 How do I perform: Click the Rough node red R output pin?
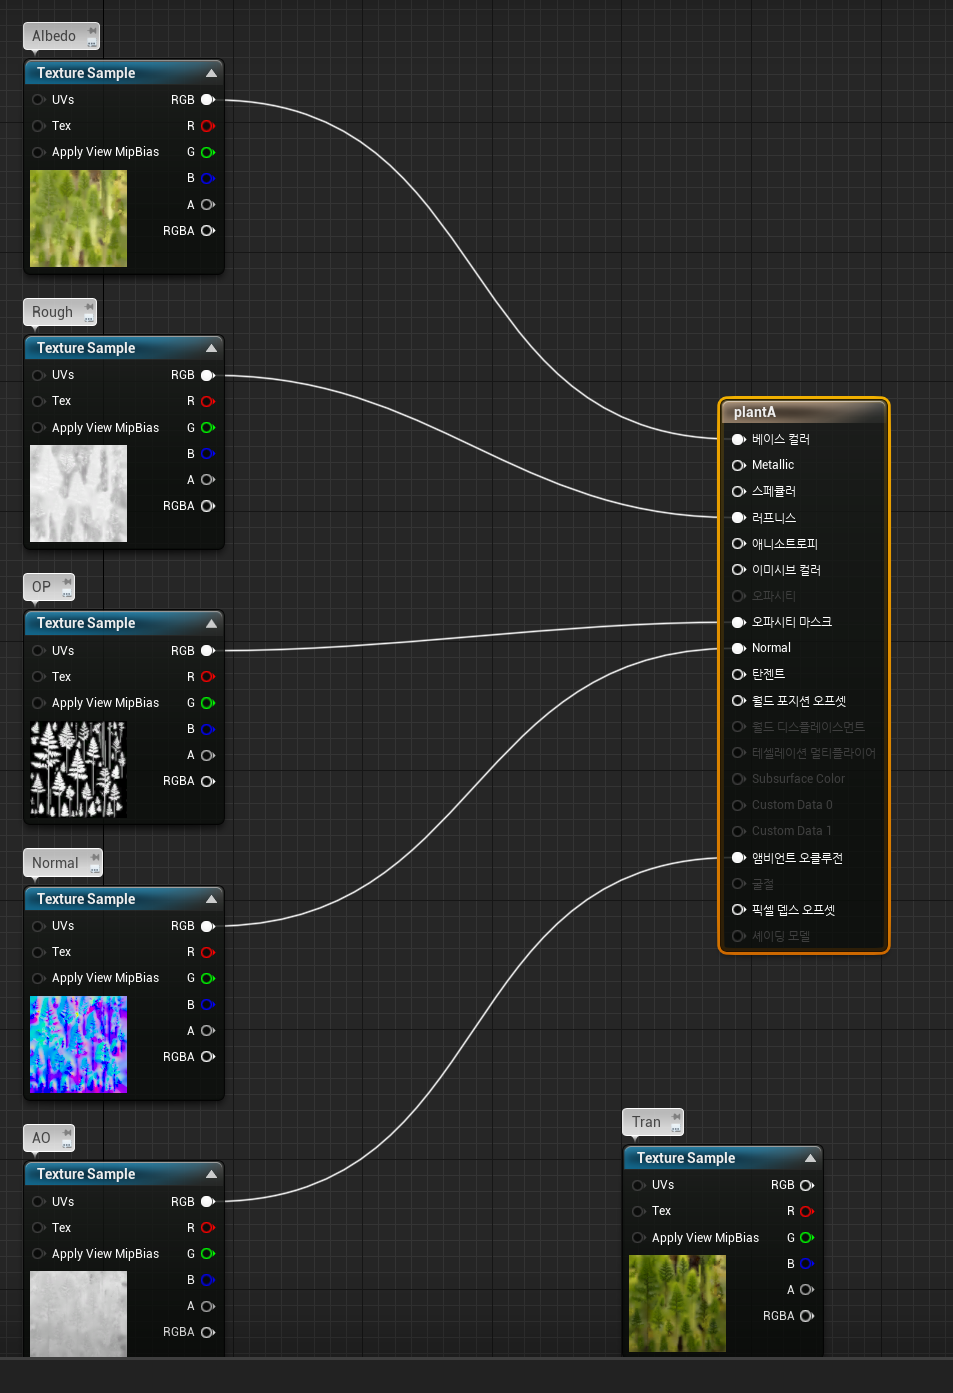pyautogui.click(x=208, y=401)
